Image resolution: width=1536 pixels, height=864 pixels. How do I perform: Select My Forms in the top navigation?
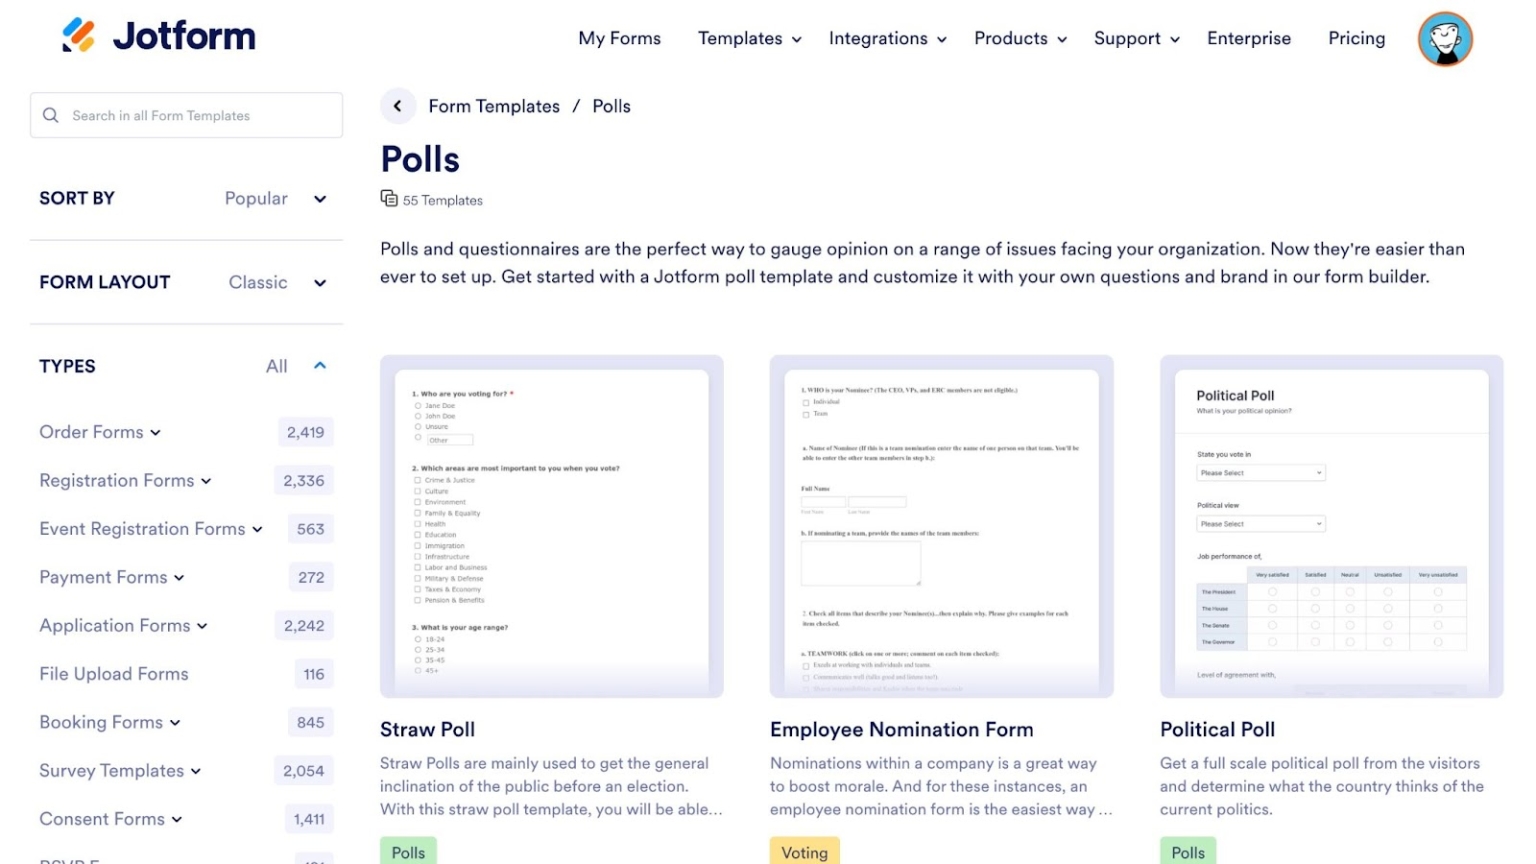[x=619, y=38]
